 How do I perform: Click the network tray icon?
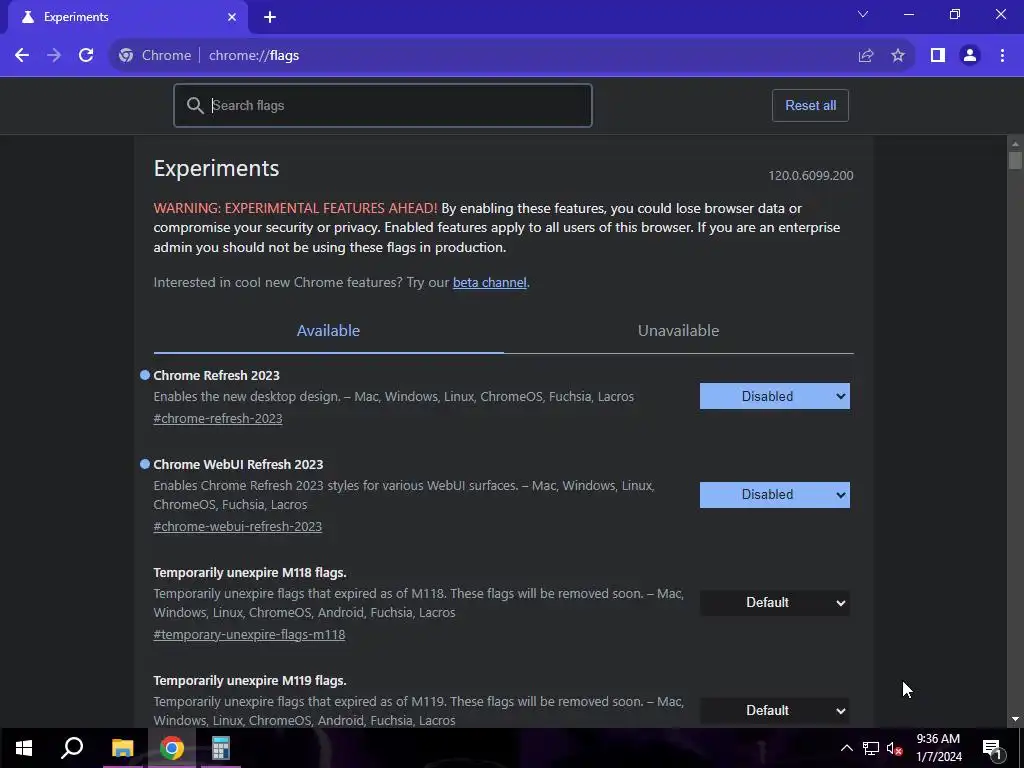point(871,748)
